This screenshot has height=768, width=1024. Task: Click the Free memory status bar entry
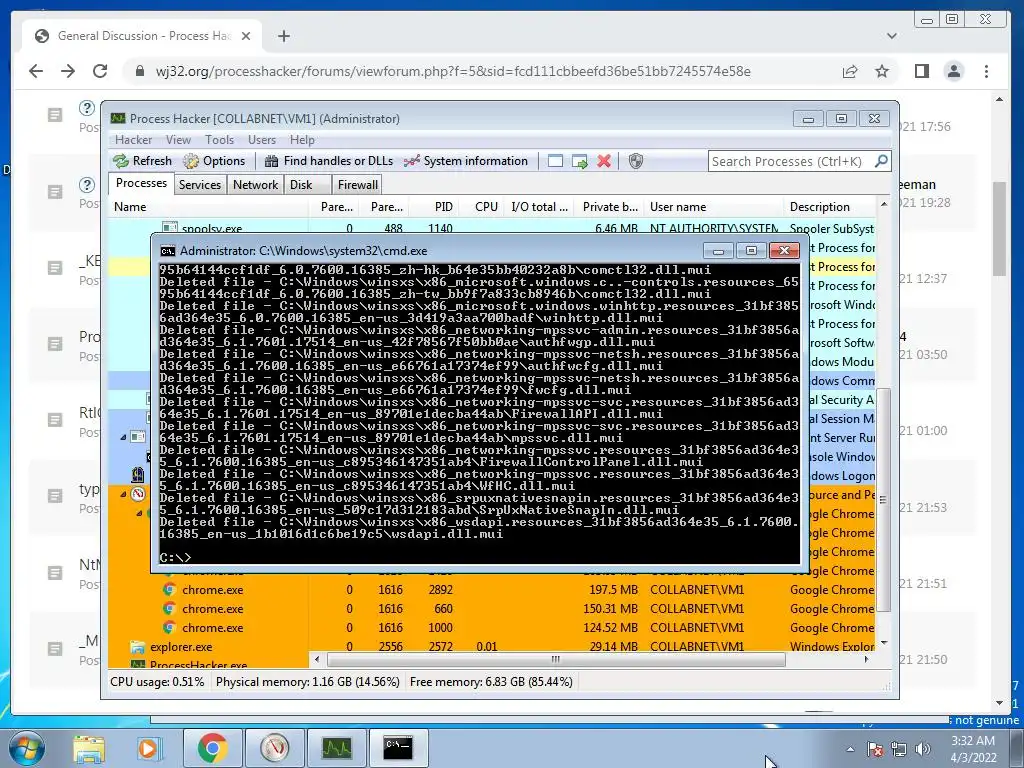[x=491, y=682]
